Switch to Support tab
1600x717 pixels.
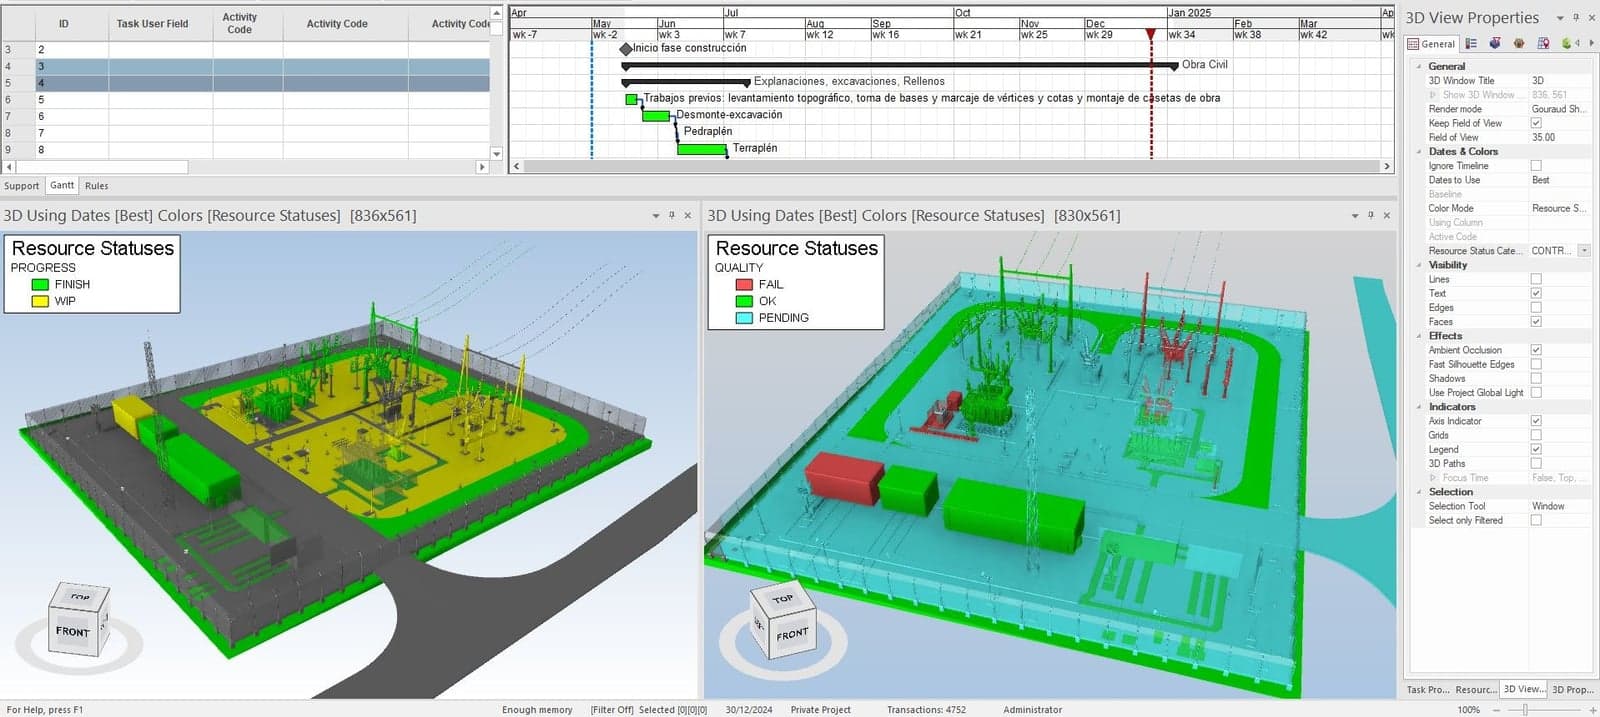coord(21,186)
